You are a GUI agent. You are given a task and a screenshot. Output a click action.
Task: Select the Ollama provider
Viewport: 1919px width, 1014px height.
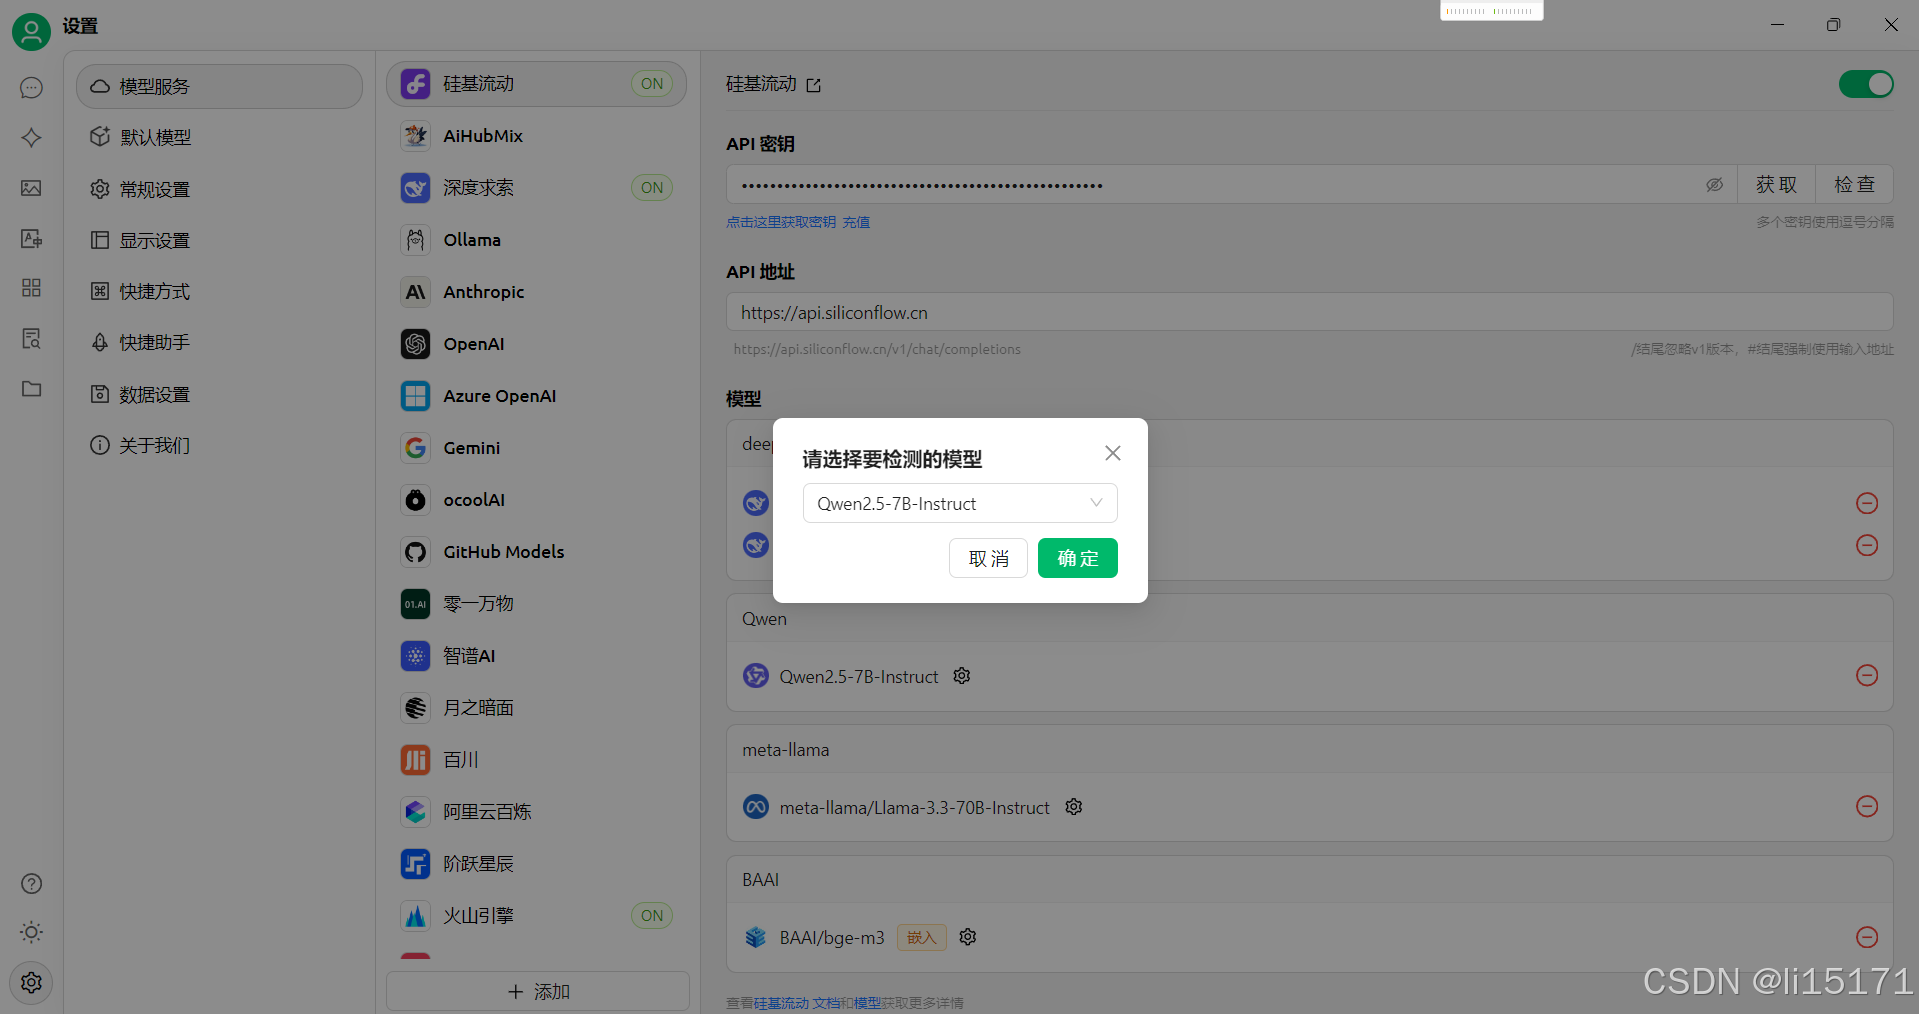tap(537, 240)
